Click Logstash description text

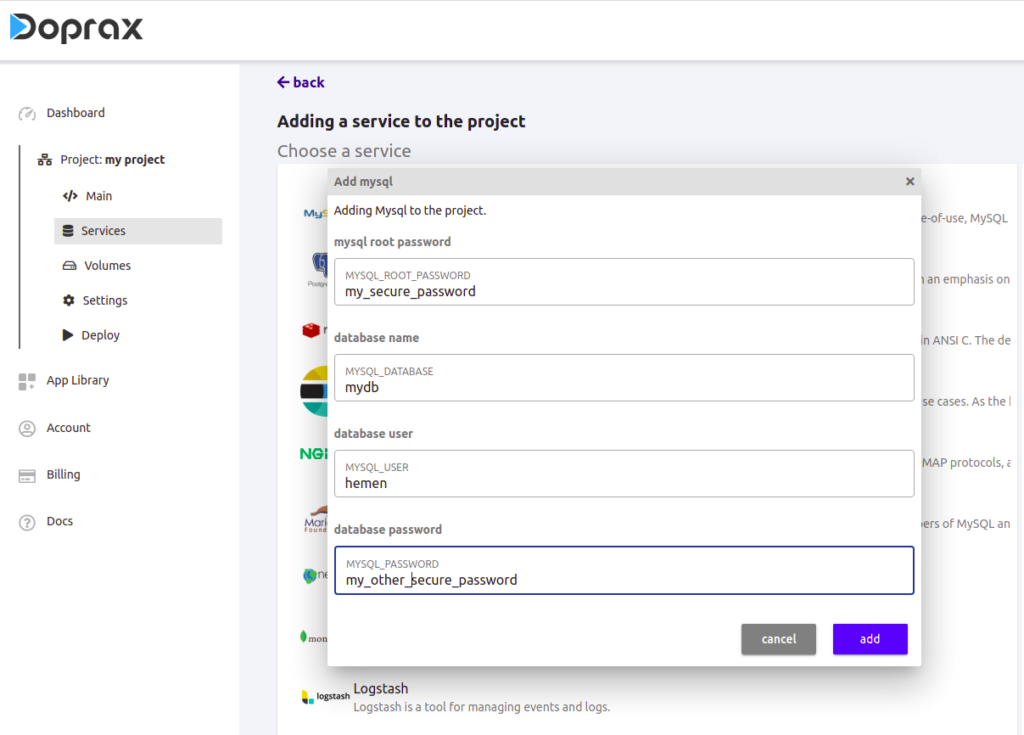[x=482, y=707]
